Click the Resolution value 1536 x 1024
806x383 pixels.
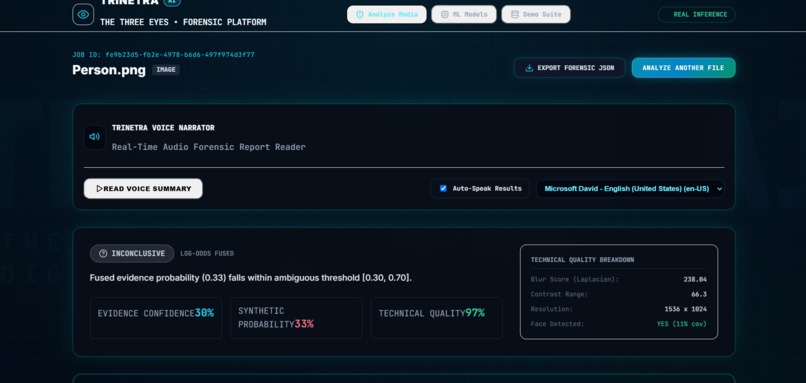click(686, 309)
